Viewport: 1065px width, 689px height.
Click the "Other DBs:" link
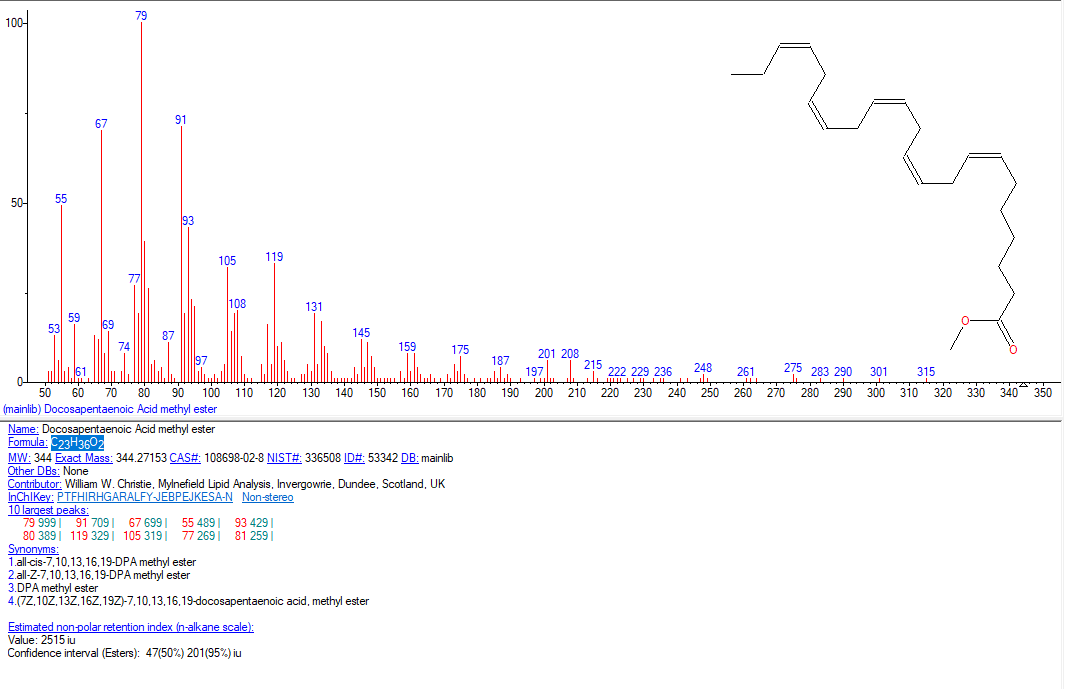coord(34,471)
